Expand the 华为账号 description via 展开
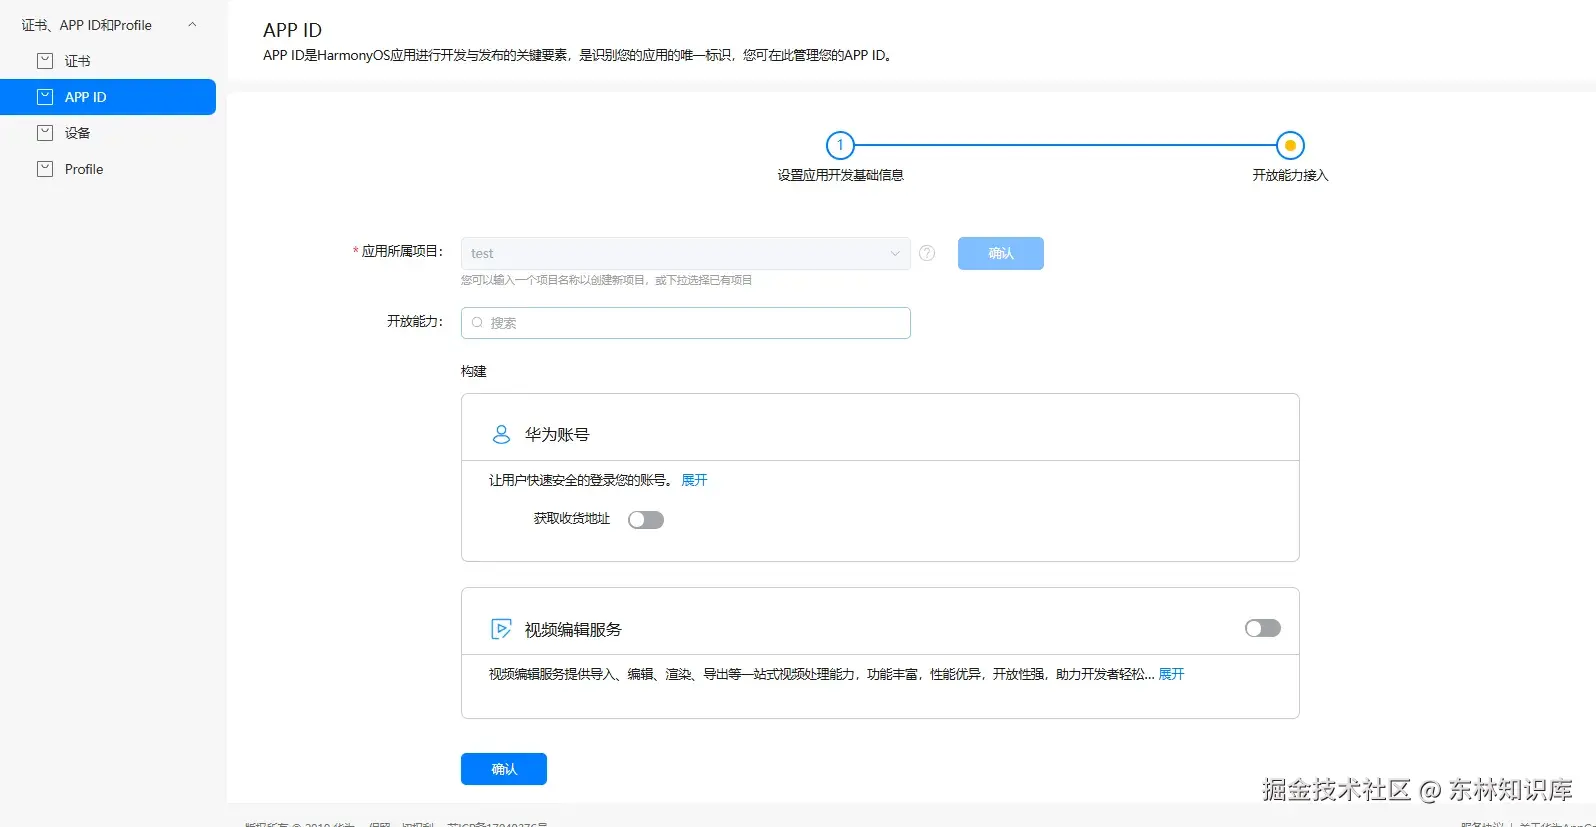 pos(694,480)
